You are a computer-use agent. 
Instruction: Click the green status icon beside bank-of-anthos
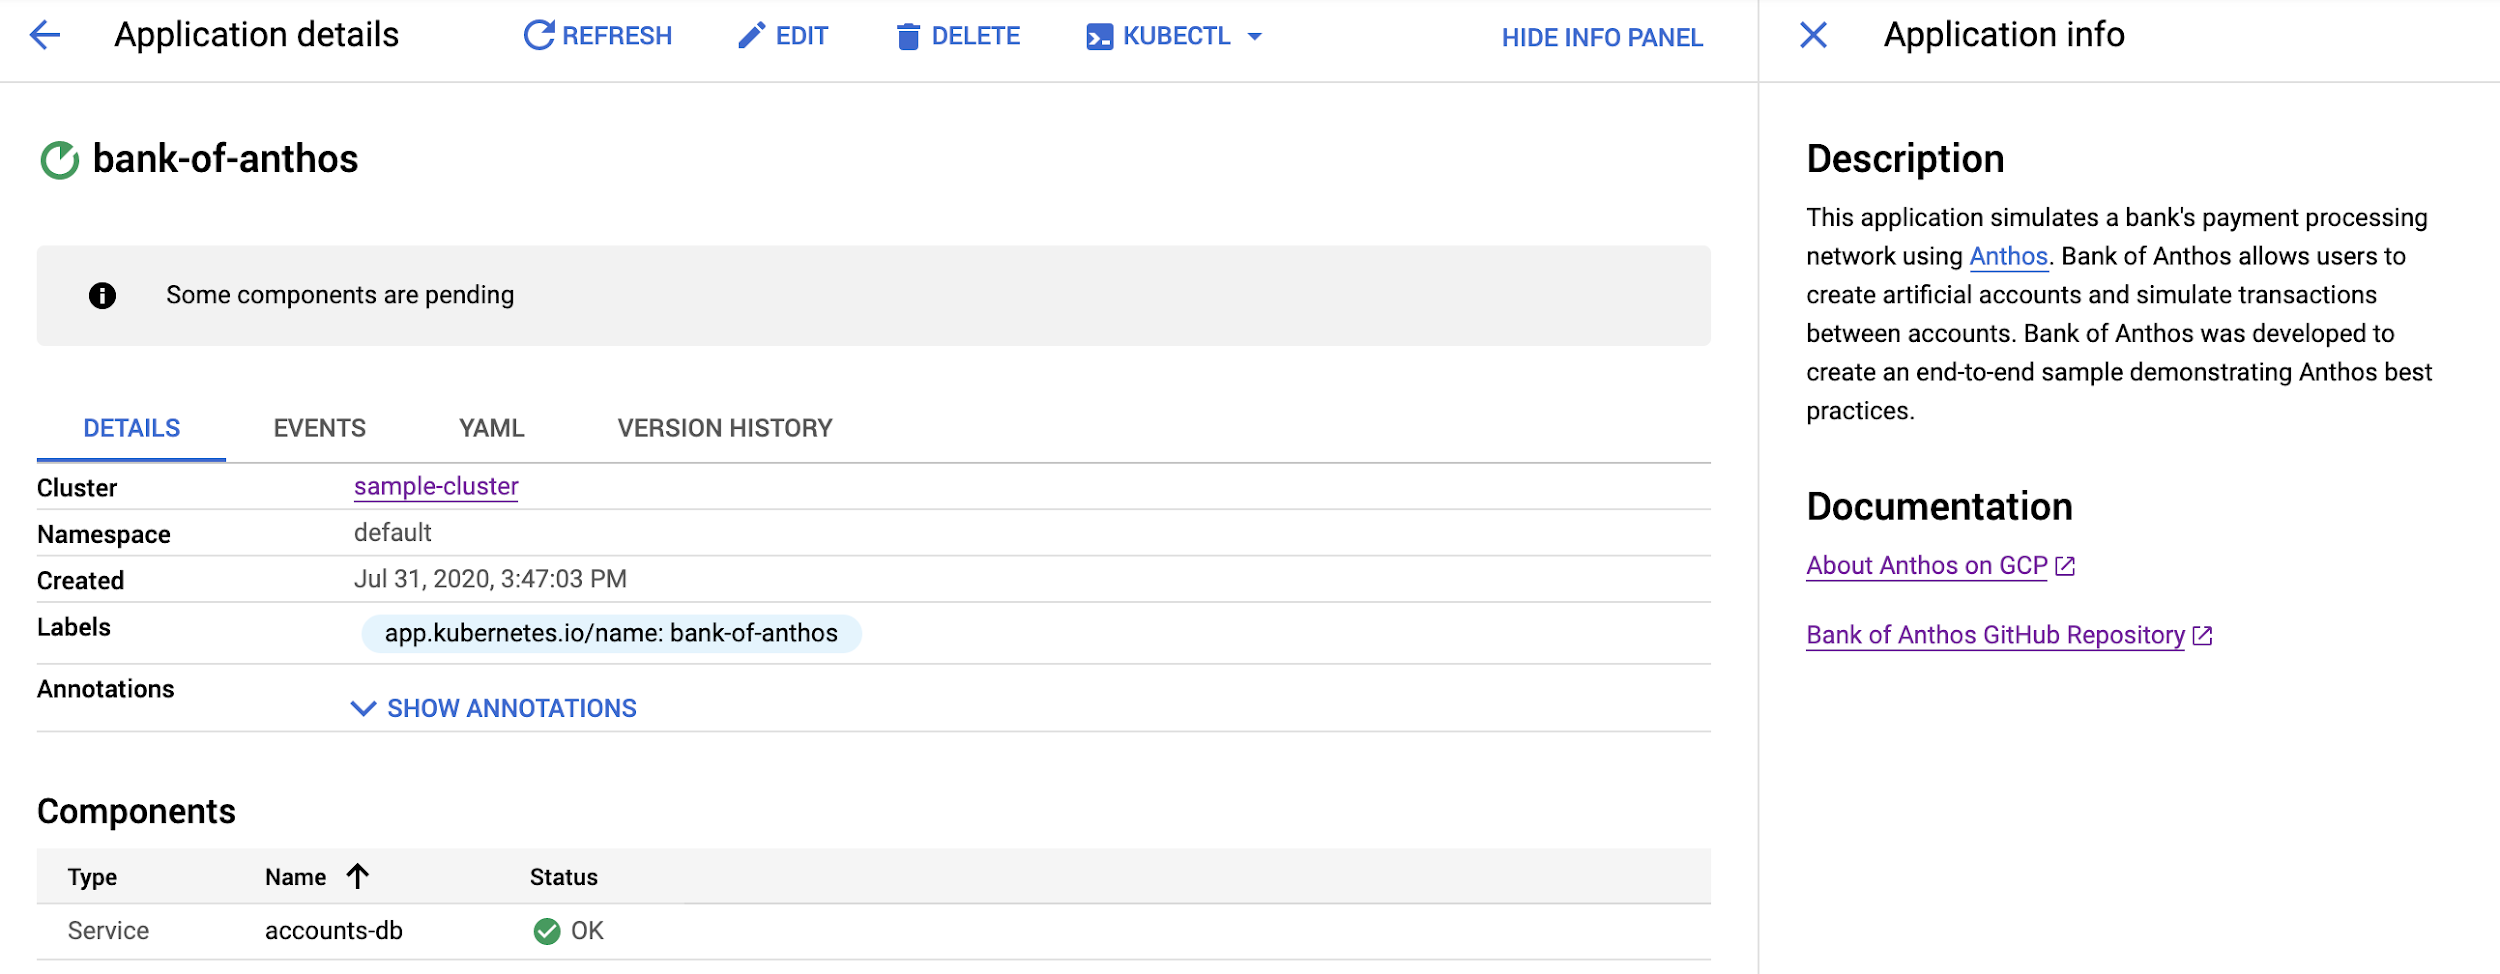59,160
